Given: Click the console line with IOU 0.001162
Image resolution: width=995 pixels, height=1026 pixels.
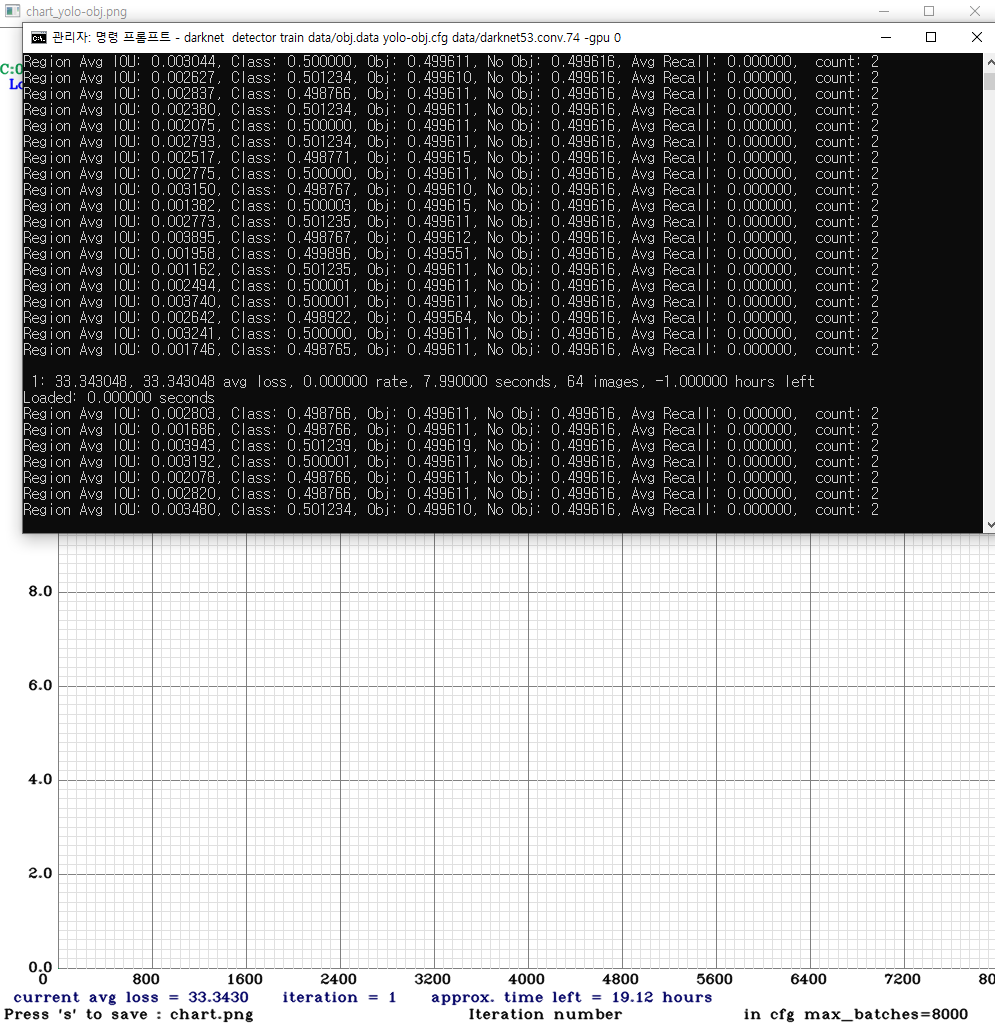Looking at the screenshot, I should click(451, 270).
